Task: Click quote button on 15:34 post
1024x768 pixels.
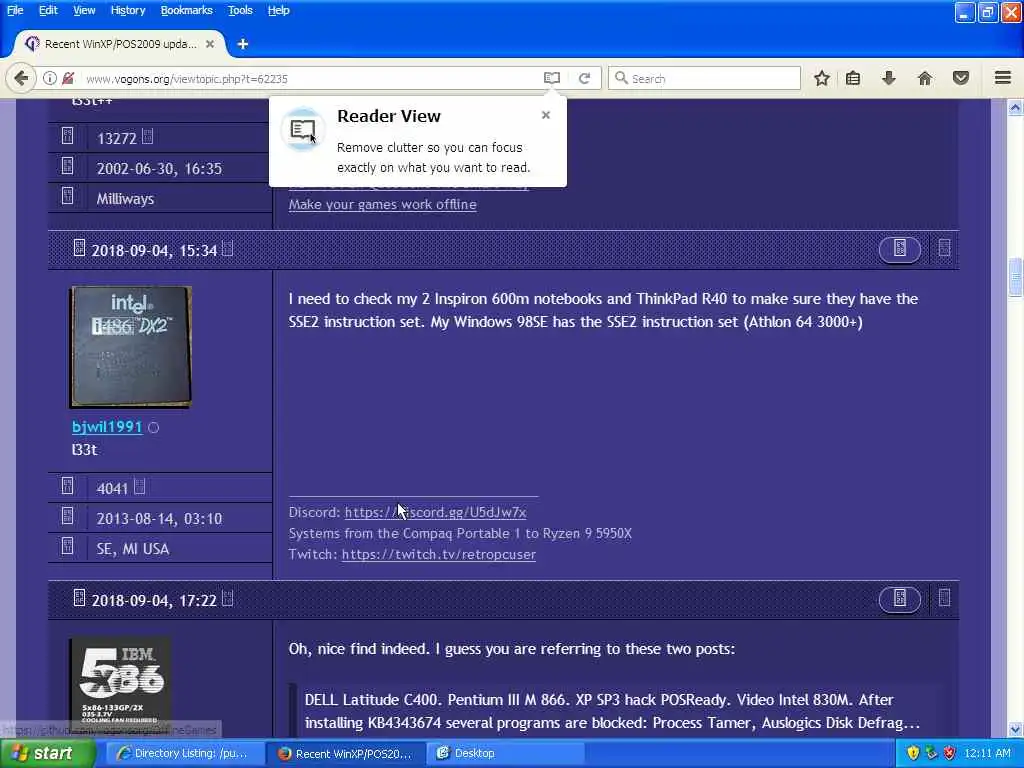Action: pyautogui.click(x=900, y=249)
